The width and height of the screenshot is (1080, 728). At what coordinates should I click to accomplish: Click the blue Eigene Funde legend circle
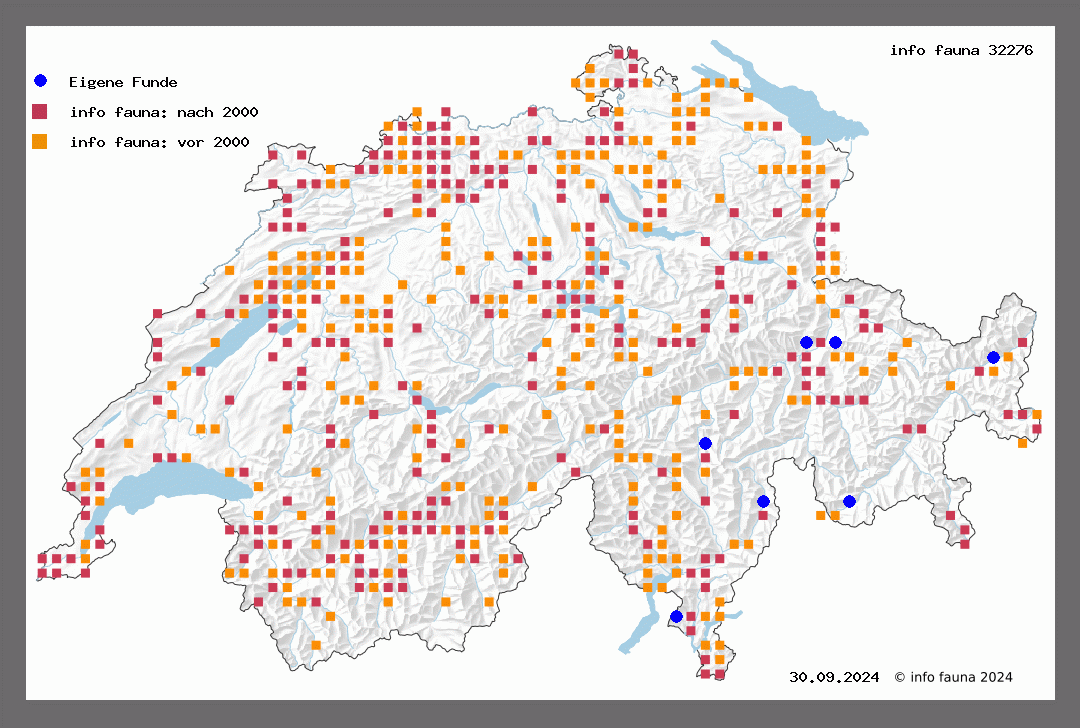[x=40, y=81]
